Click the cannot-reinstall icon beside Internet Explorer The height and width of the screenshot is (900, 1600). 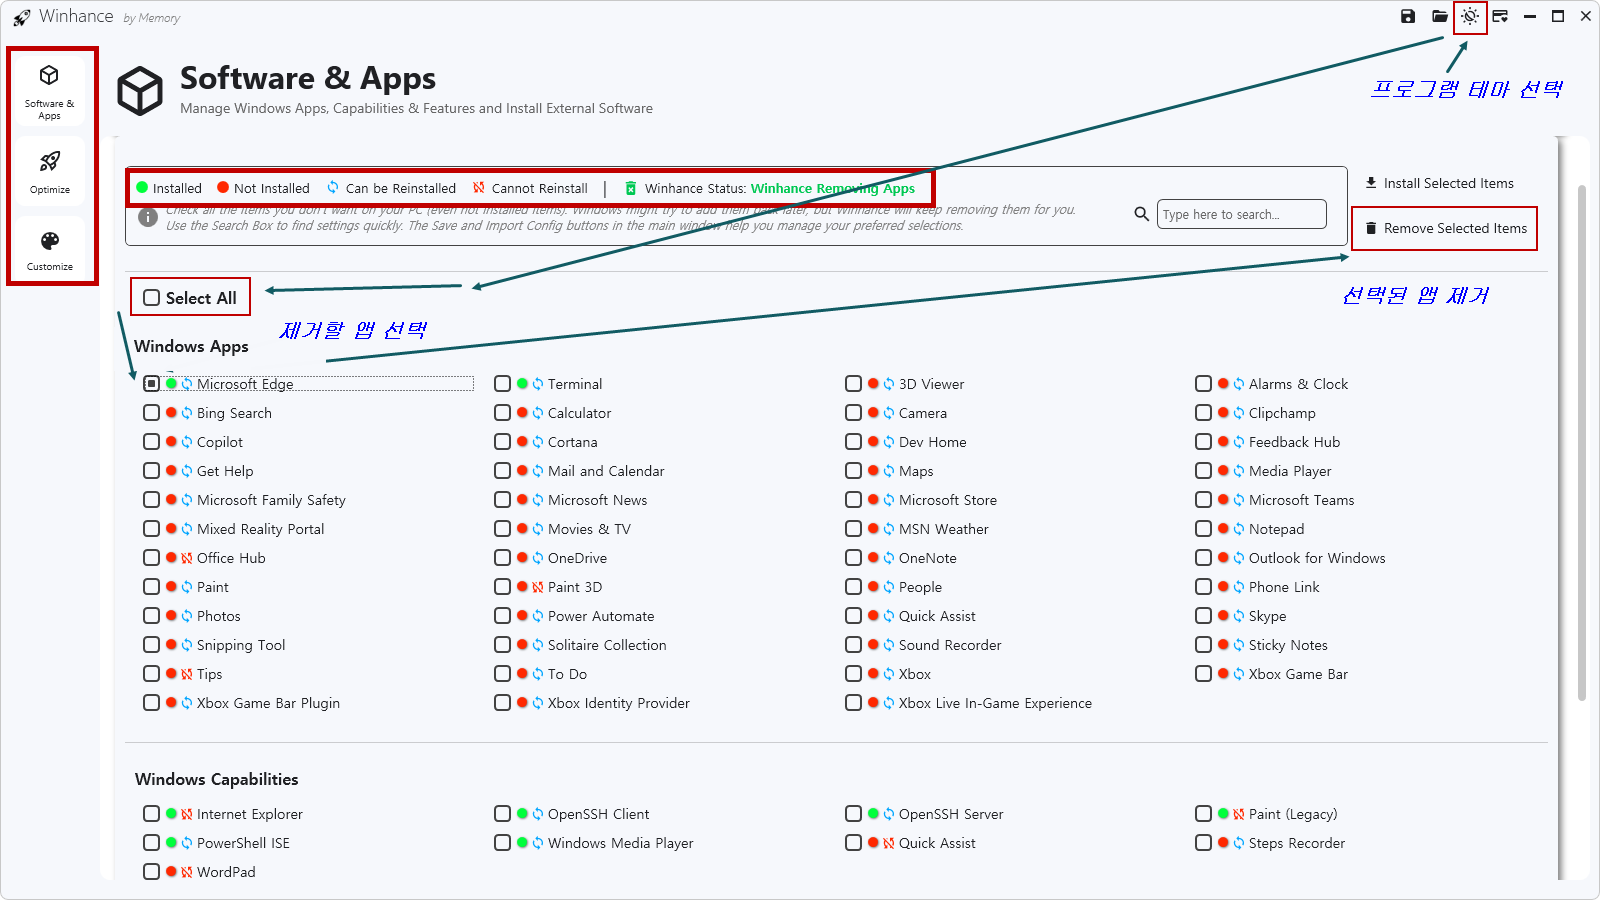point(187,814)
